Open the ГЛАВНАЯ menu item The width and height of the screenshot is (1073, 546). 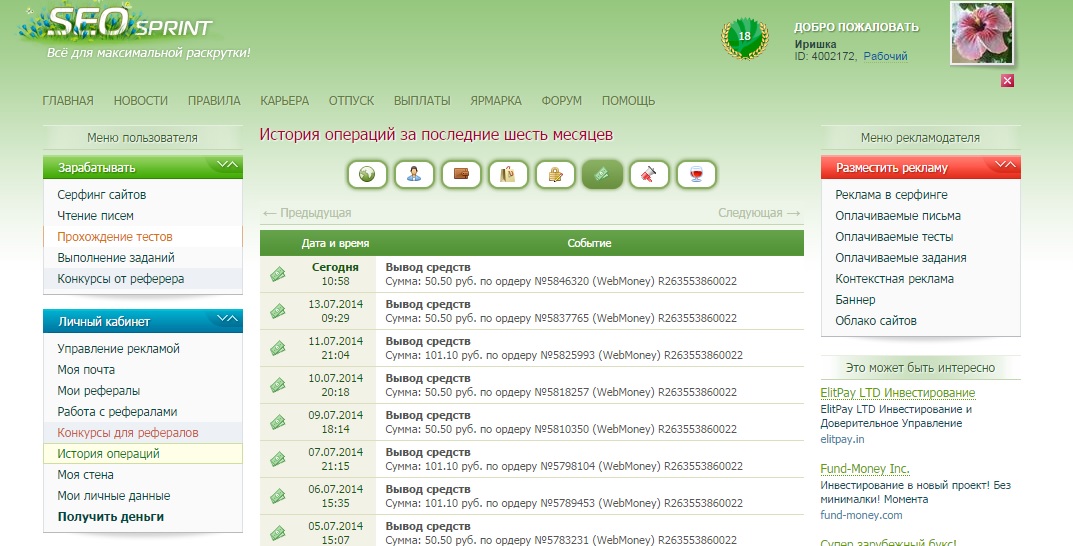click(x=68, y=101)
